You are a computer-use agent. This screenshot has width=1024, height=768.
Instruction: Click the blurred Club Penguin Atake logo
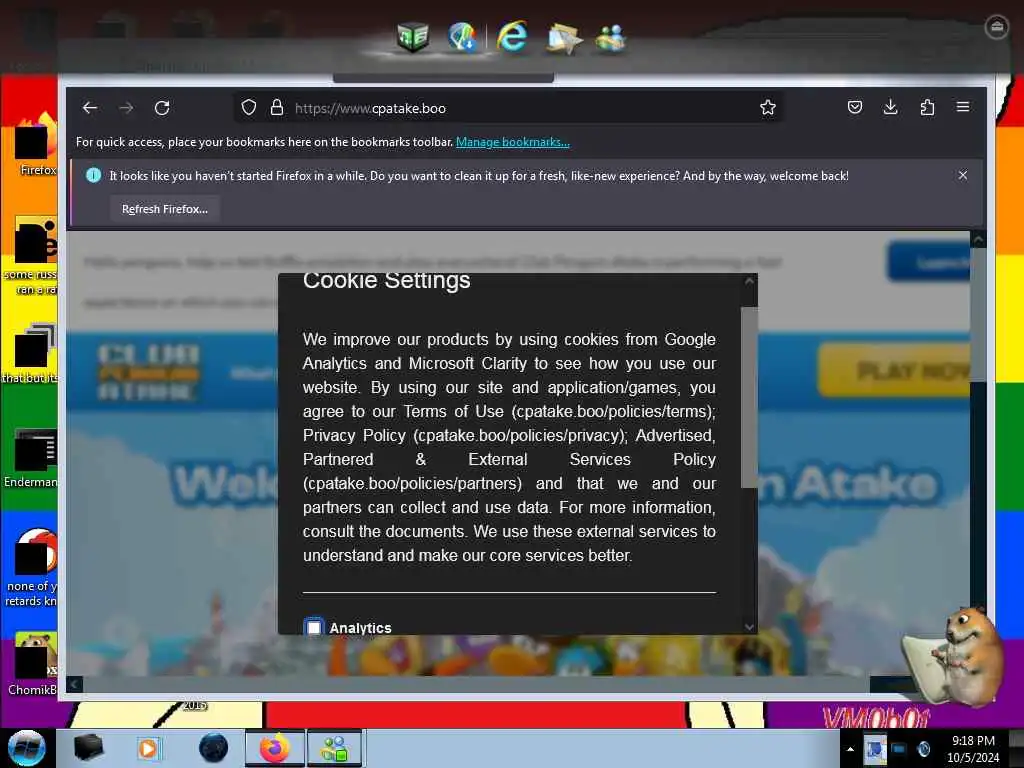tap(148, 372)
